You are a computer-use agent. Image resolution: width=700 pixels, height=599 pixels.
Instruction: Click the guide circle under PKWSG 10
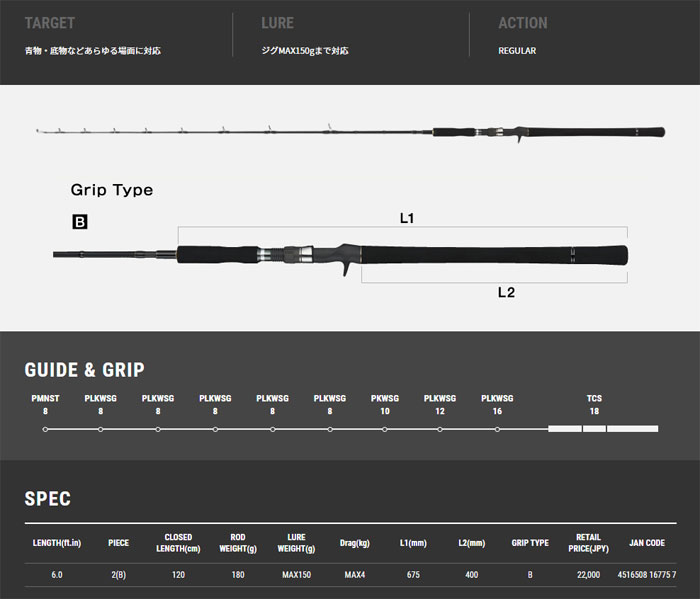click(384, 429)
